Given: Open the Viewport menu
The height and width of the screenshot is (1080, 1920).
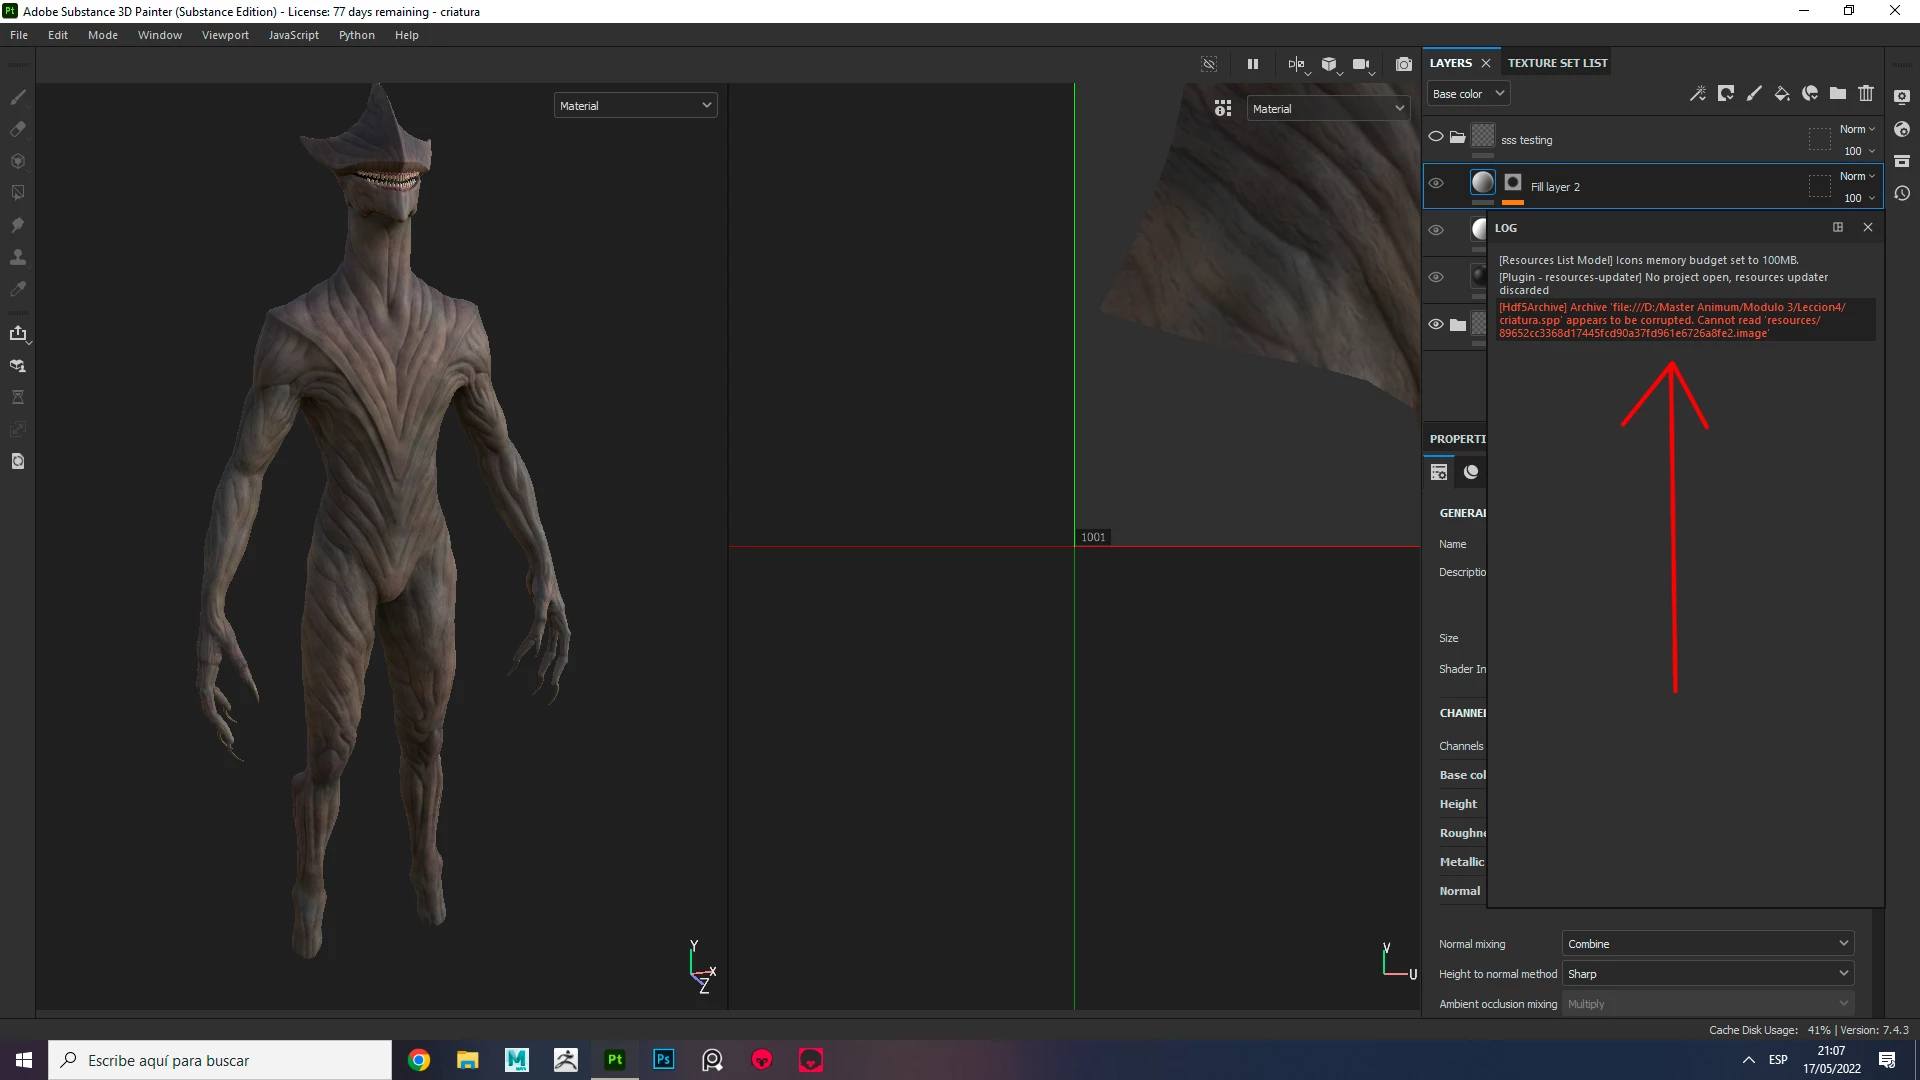Looking at the screenshot, I should 225,35.
